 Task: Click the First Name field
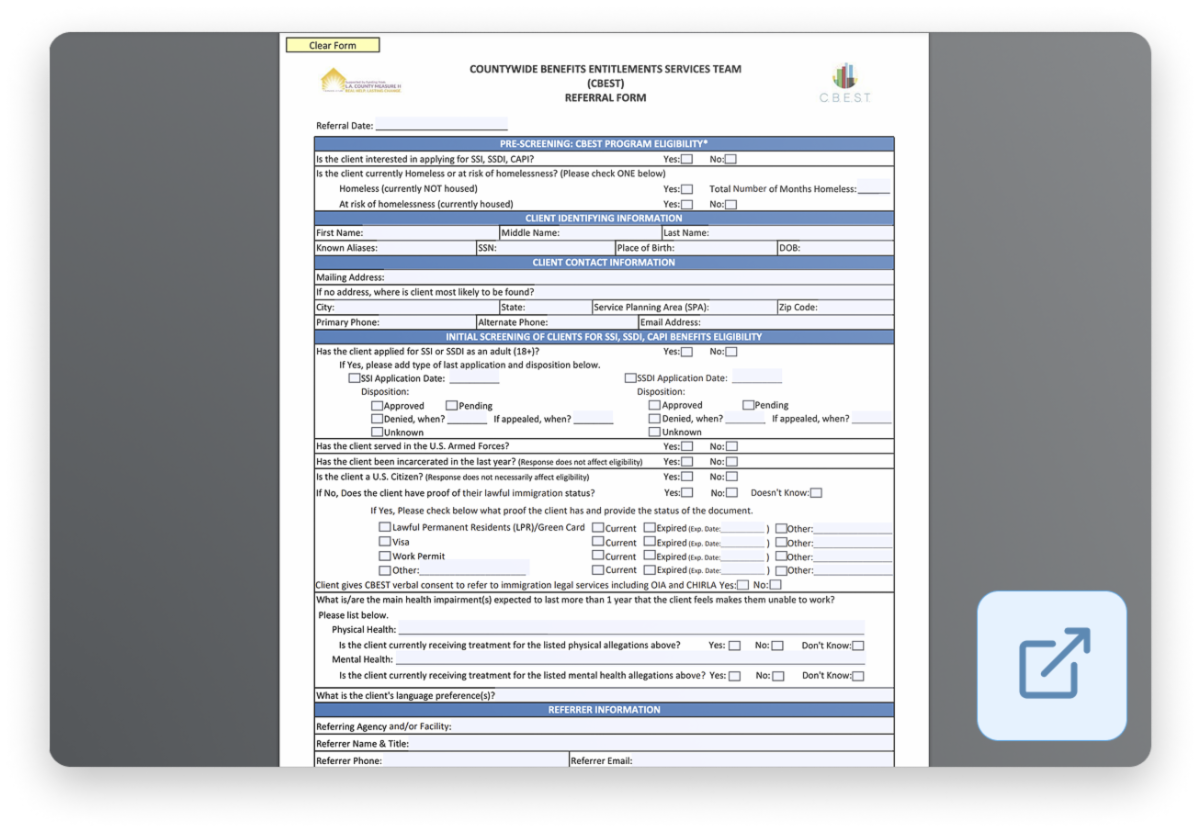tap(430, 233)
